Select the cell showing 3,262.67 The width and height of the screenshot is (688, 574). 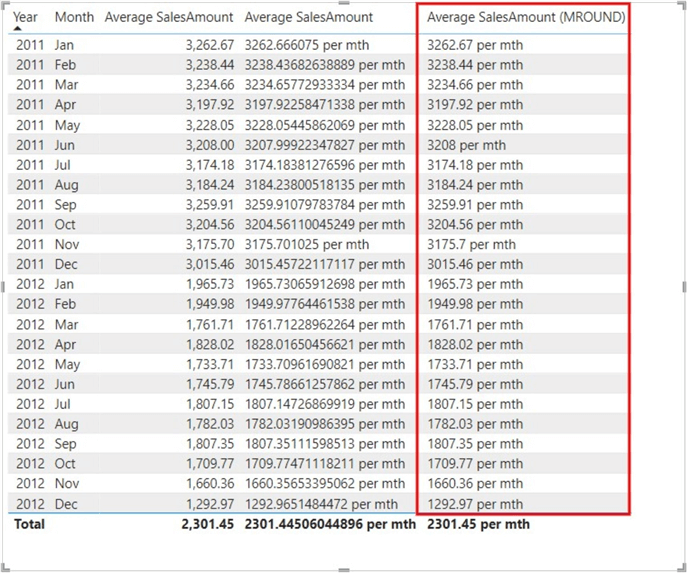click(x=210, y=45)
